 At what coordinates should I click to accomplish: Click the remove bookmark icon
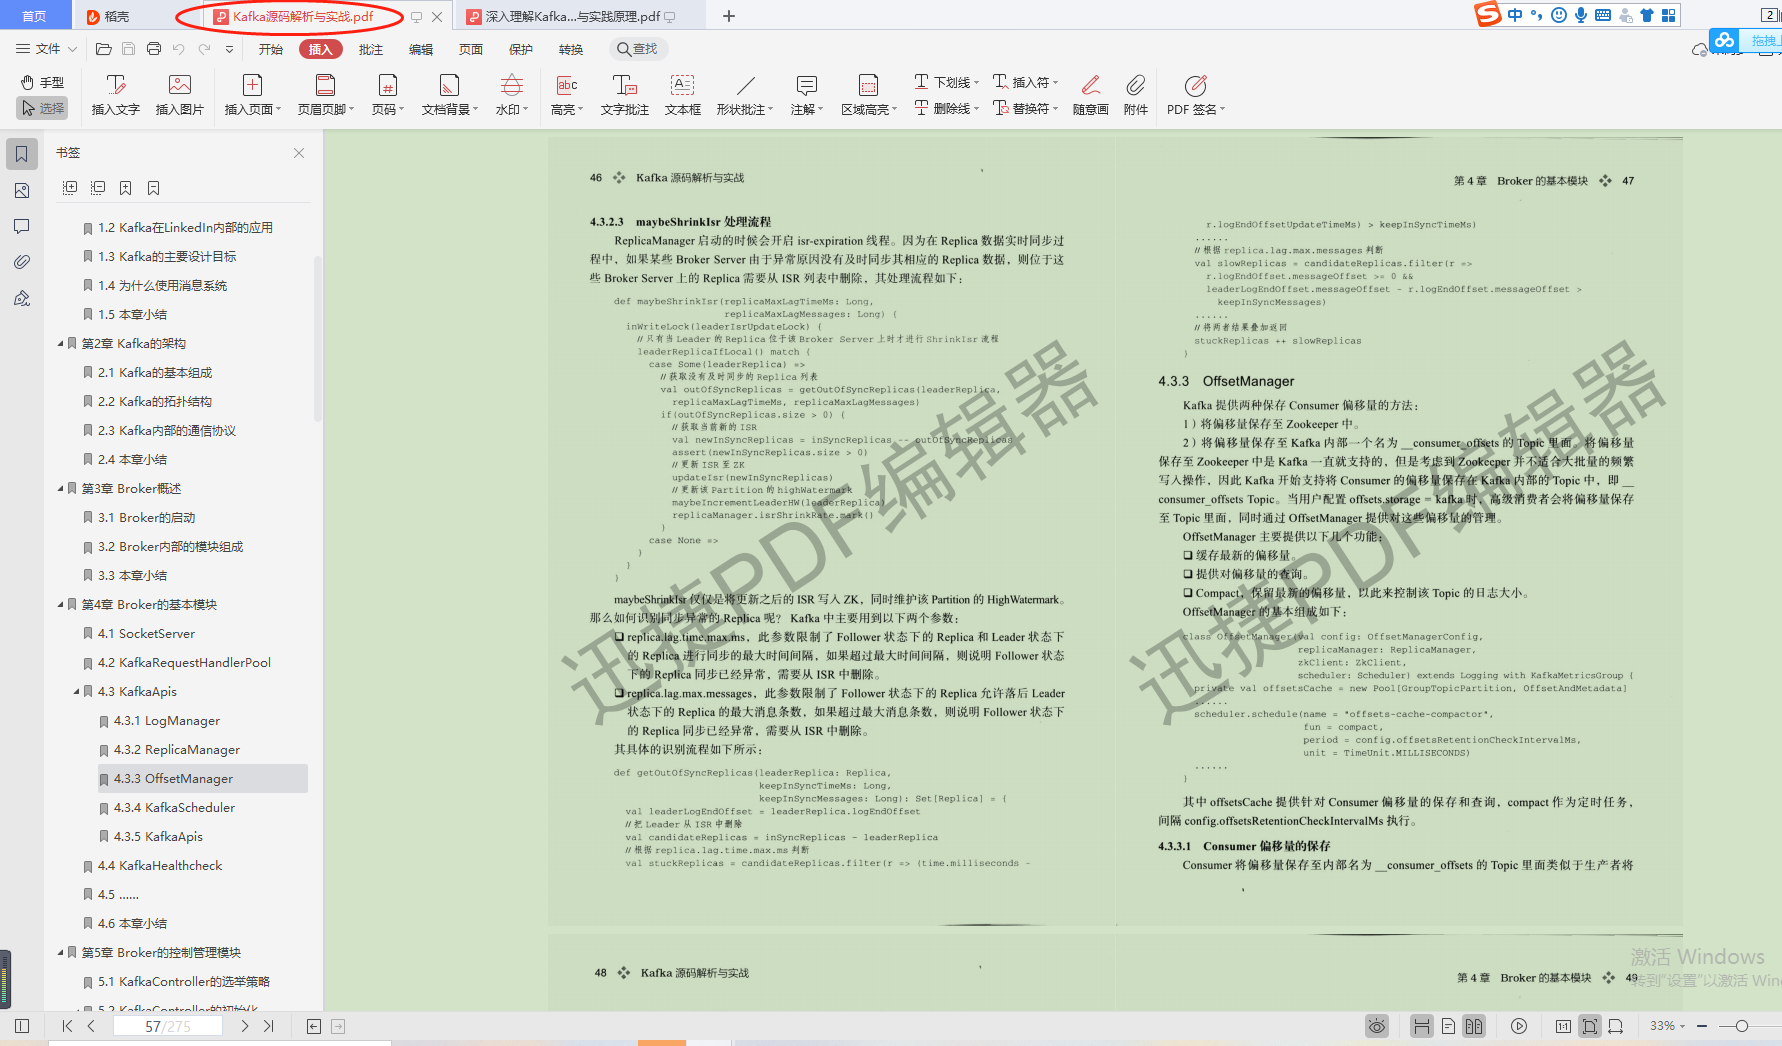coord(154,188)
